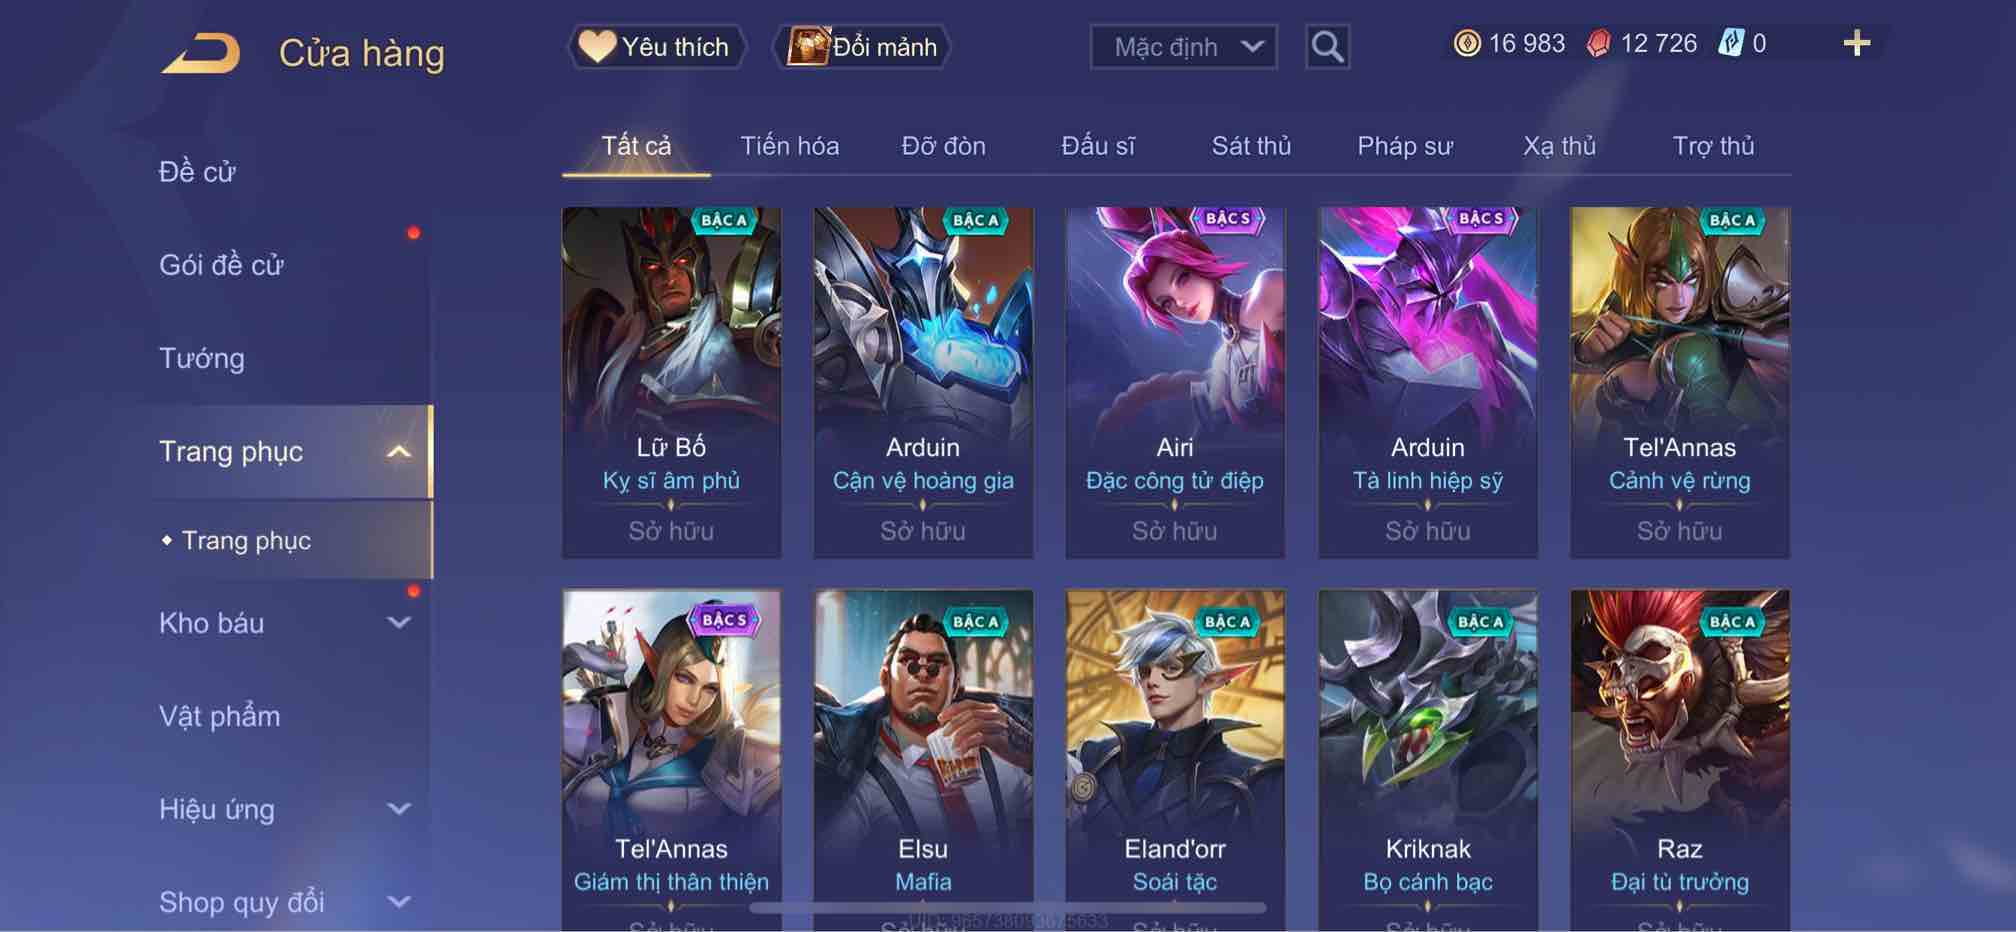Tap the red ruby currency icon
The width and height of the screenshot is (2016, 932).
pos(1599,43)
